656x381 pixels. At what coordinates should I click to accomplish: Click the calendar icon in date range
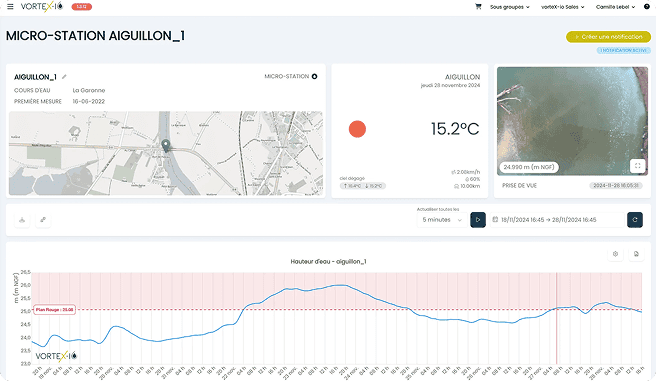click(x=495, y=220)
